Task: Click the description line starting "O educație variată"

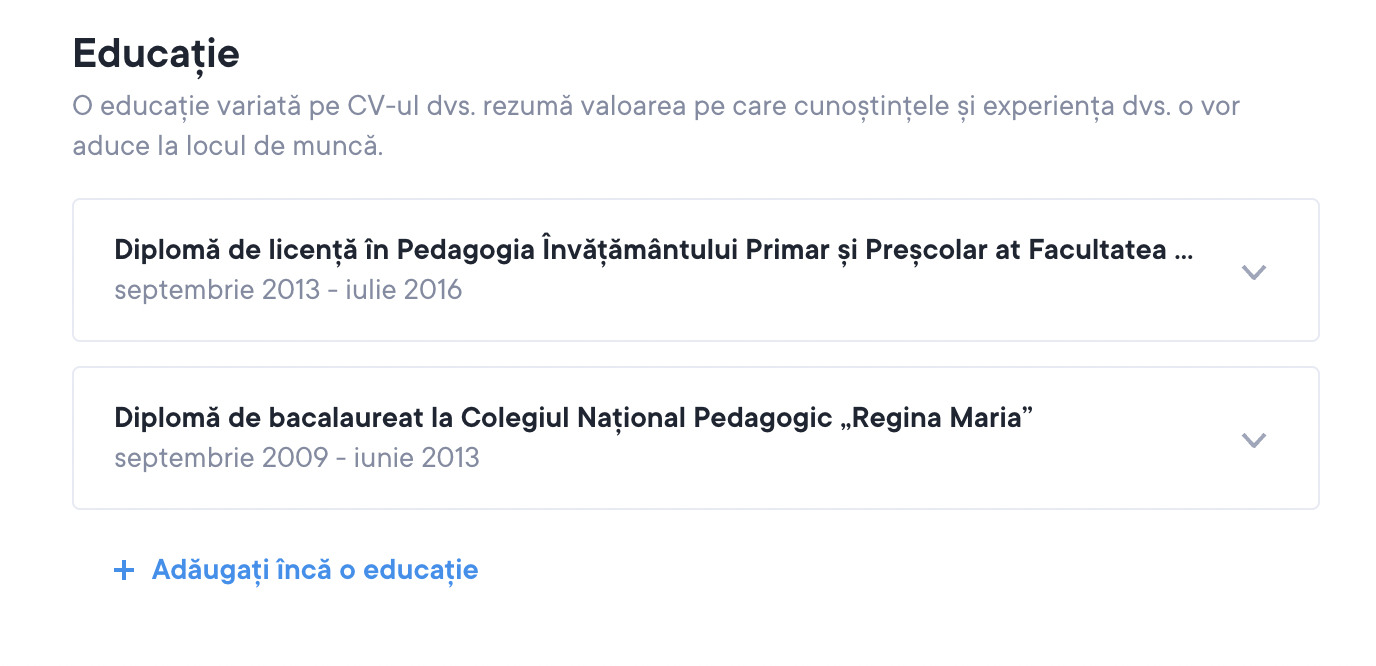Action: click(x=656, y=106)
